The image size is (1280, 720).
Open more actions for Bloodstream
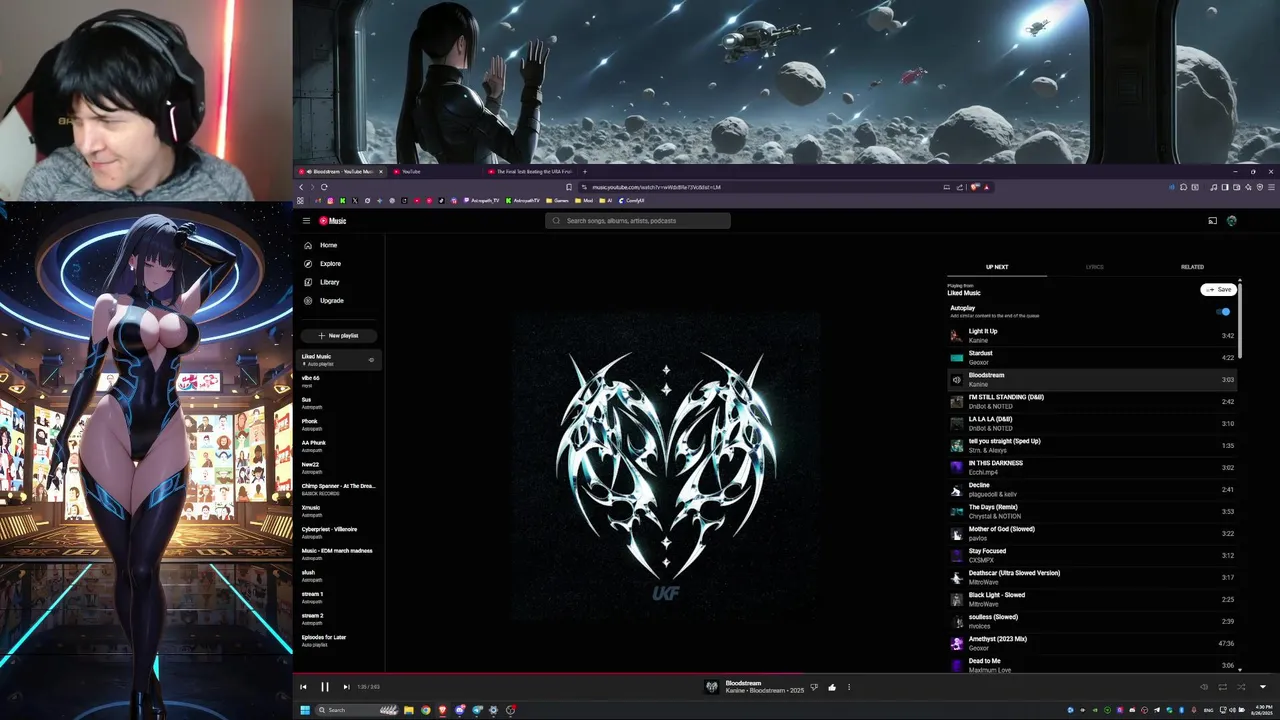[849, 687]
